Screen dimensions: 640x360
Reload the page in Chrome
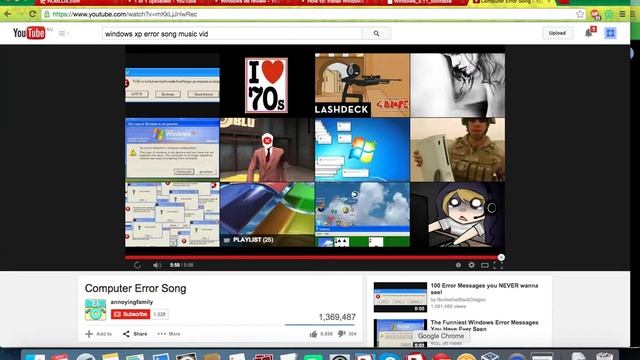tap(33, 14)
